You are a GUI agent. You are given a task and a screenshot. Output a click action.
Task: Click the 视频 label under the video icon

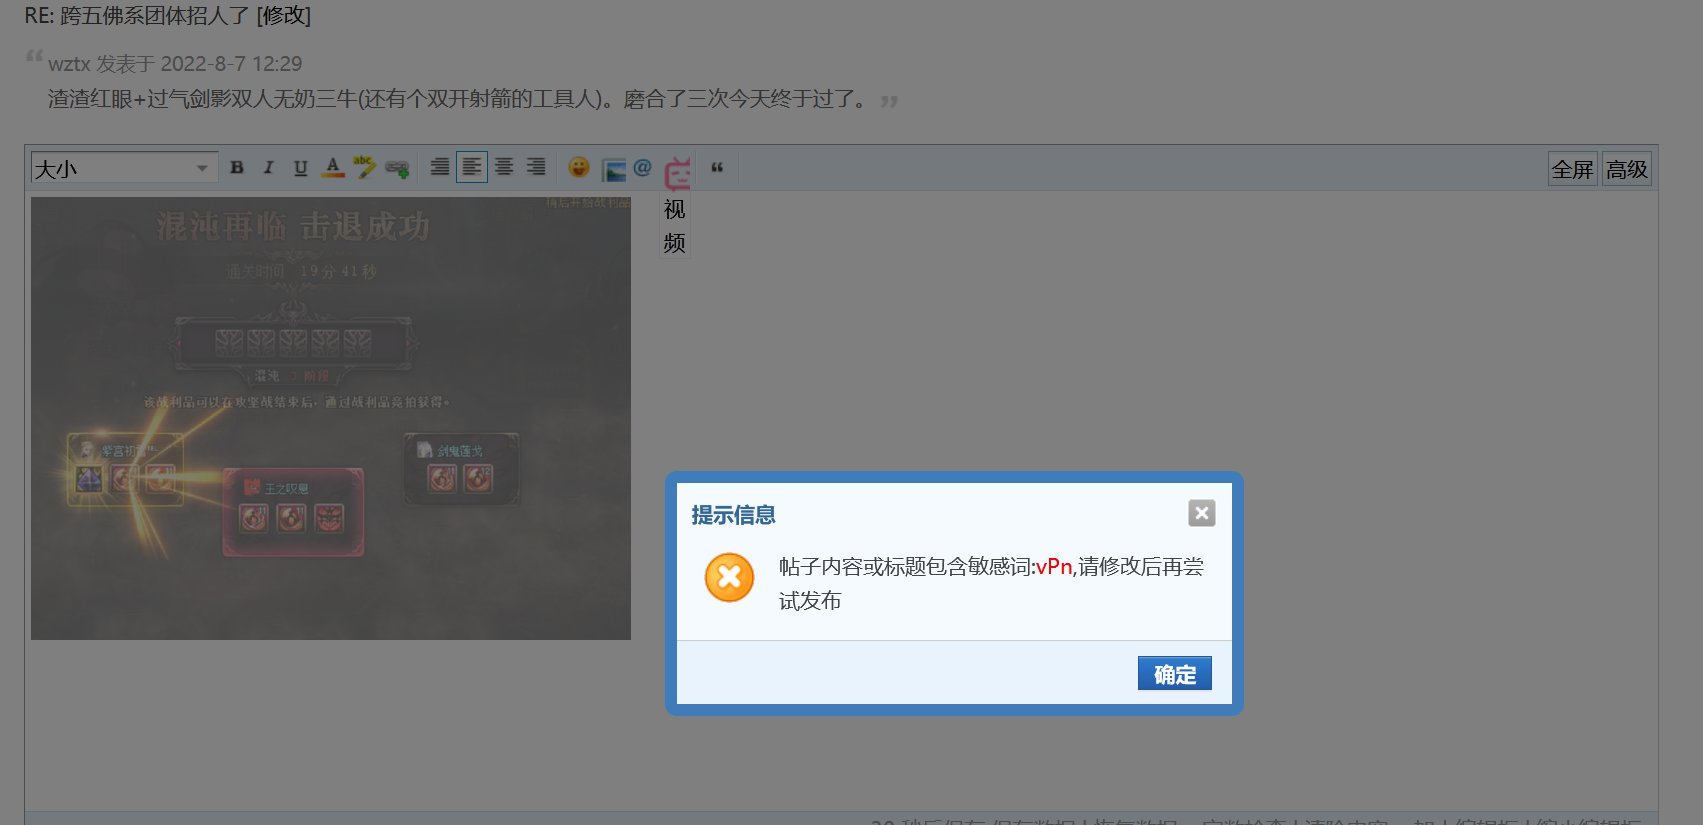click(x=675, y=226)
